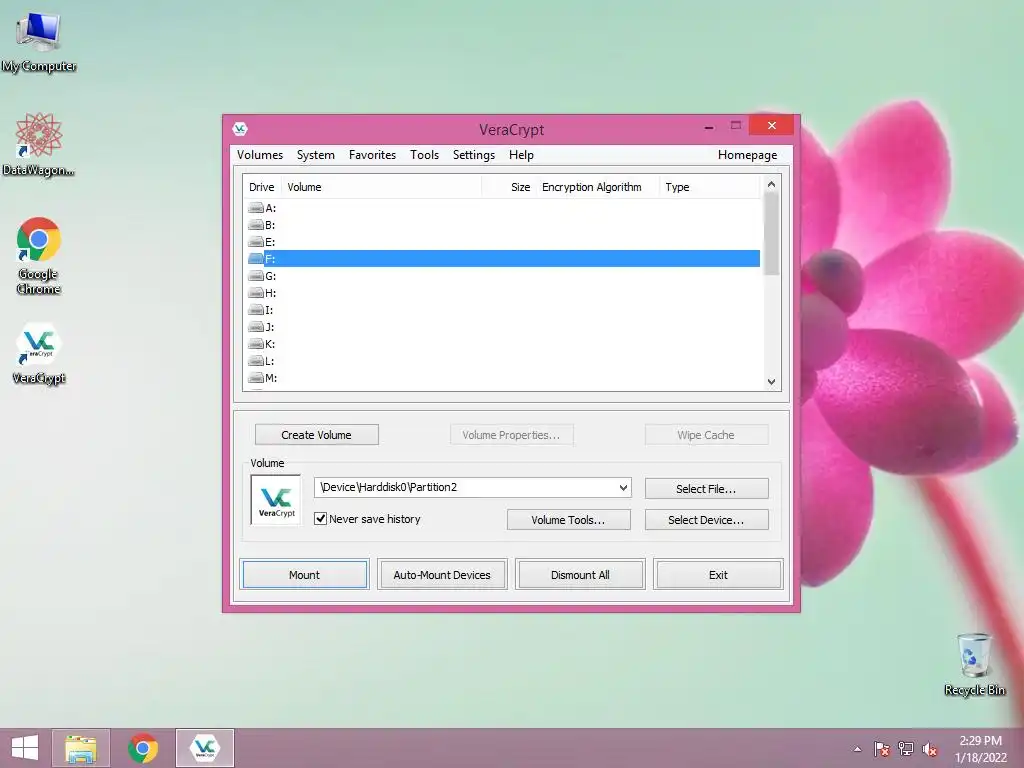Screen dimensions: 1024x768
Task: Select drive L: icon in list
Action: pyautogui.click(x=255, y=361)
